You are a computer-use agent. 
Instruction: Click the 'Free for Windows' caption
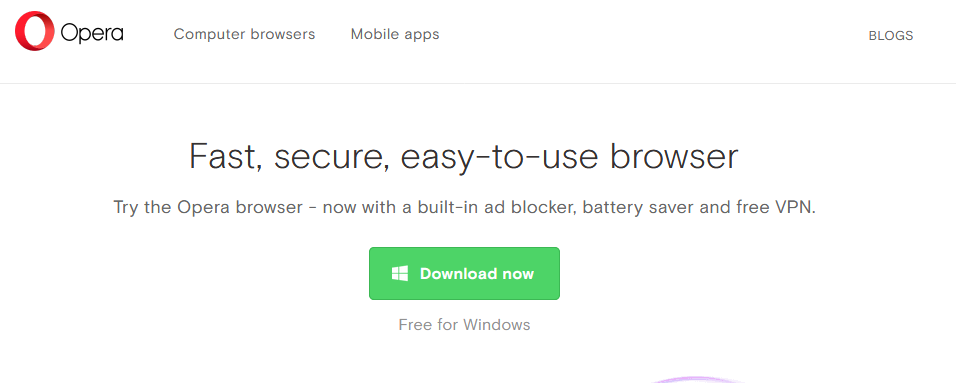(464, 324)
